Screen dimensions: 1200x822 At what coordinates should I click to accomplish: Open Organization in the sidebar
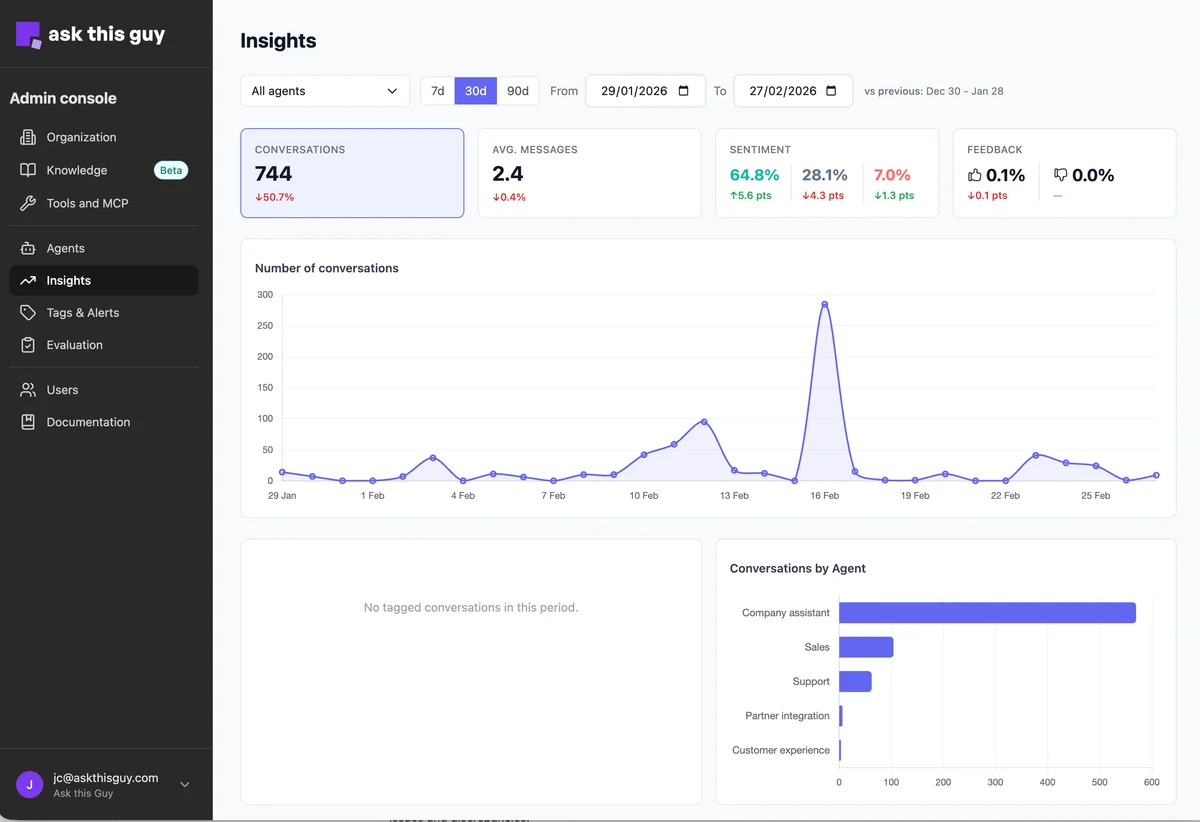click(x=104, y=137)
